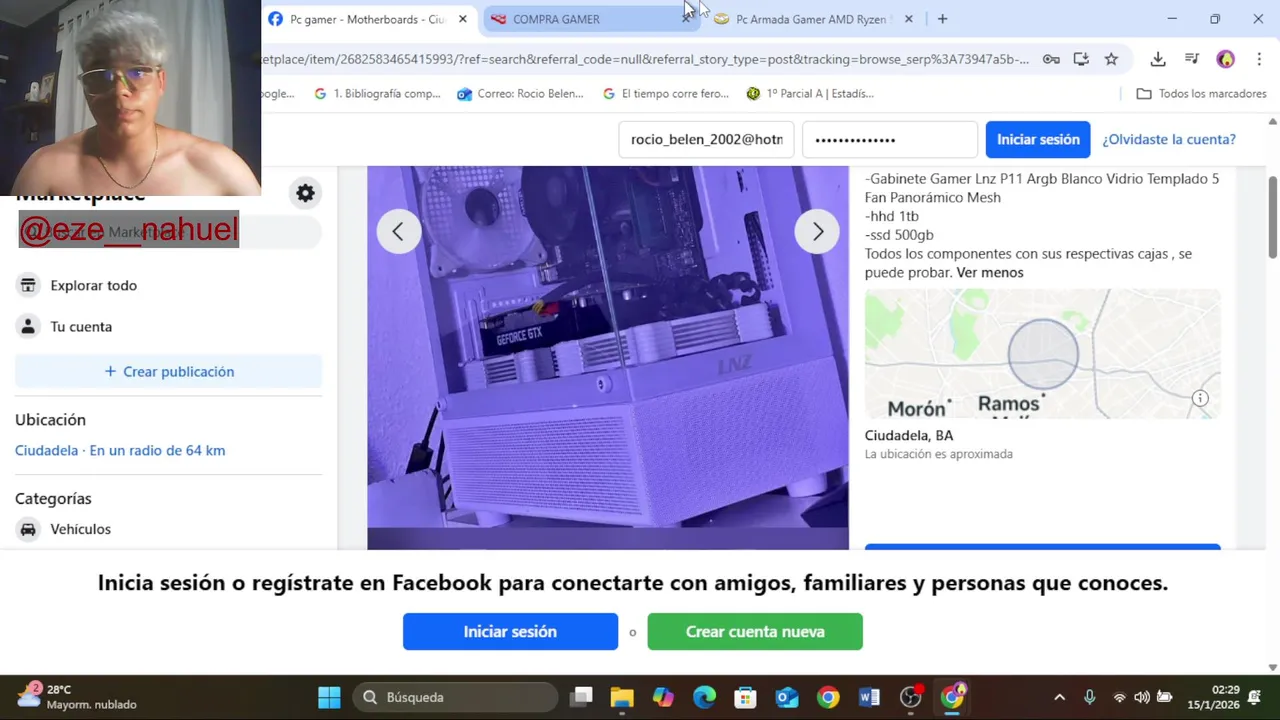
Task: Click the location map thumbnail
Action: click(x=1042, y=353)
